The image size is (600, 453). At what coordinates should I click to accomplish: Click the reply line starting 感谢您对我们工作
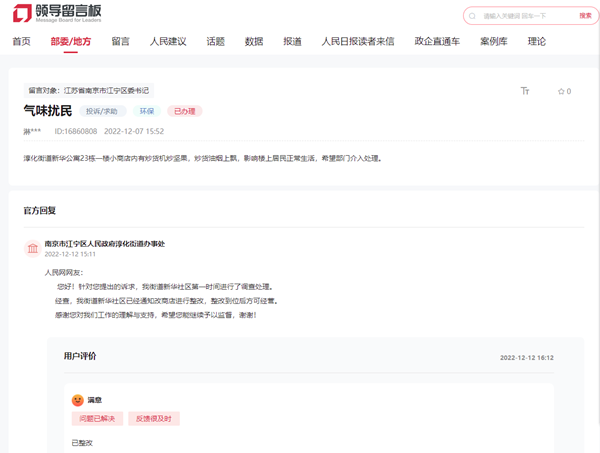[x=156, y=315]
